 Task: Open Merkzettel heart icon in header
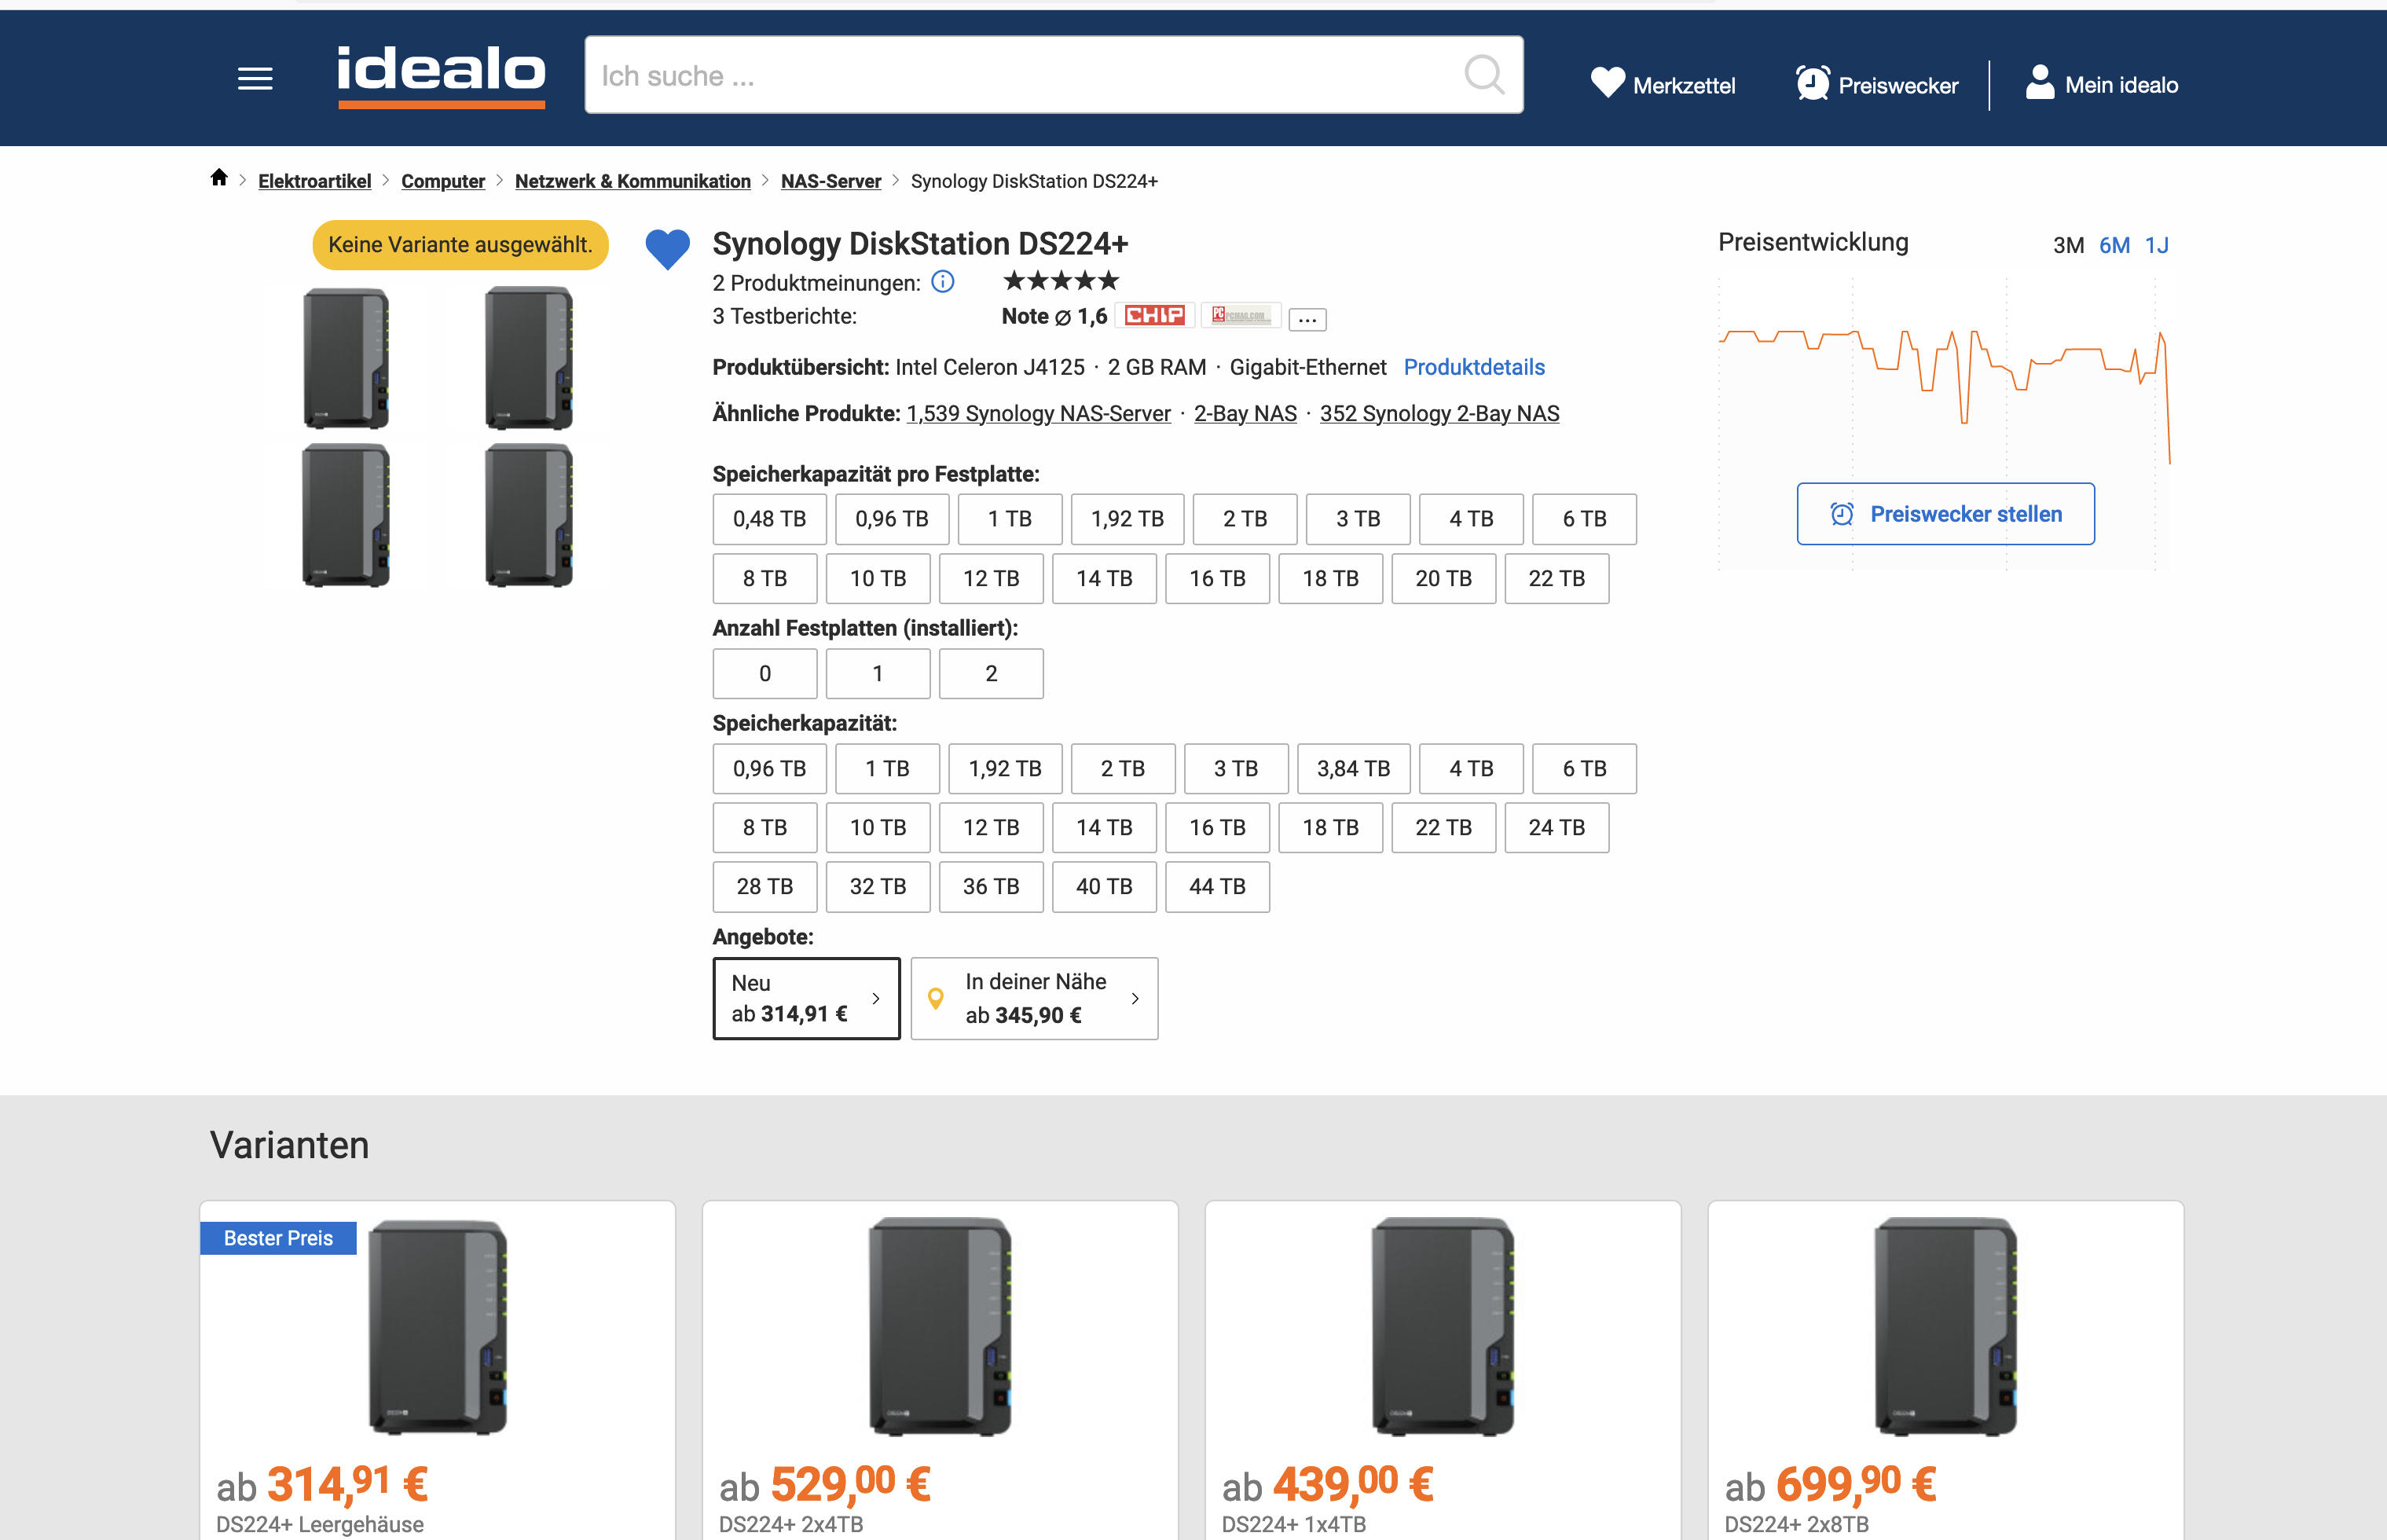(x=1608, y=83)
